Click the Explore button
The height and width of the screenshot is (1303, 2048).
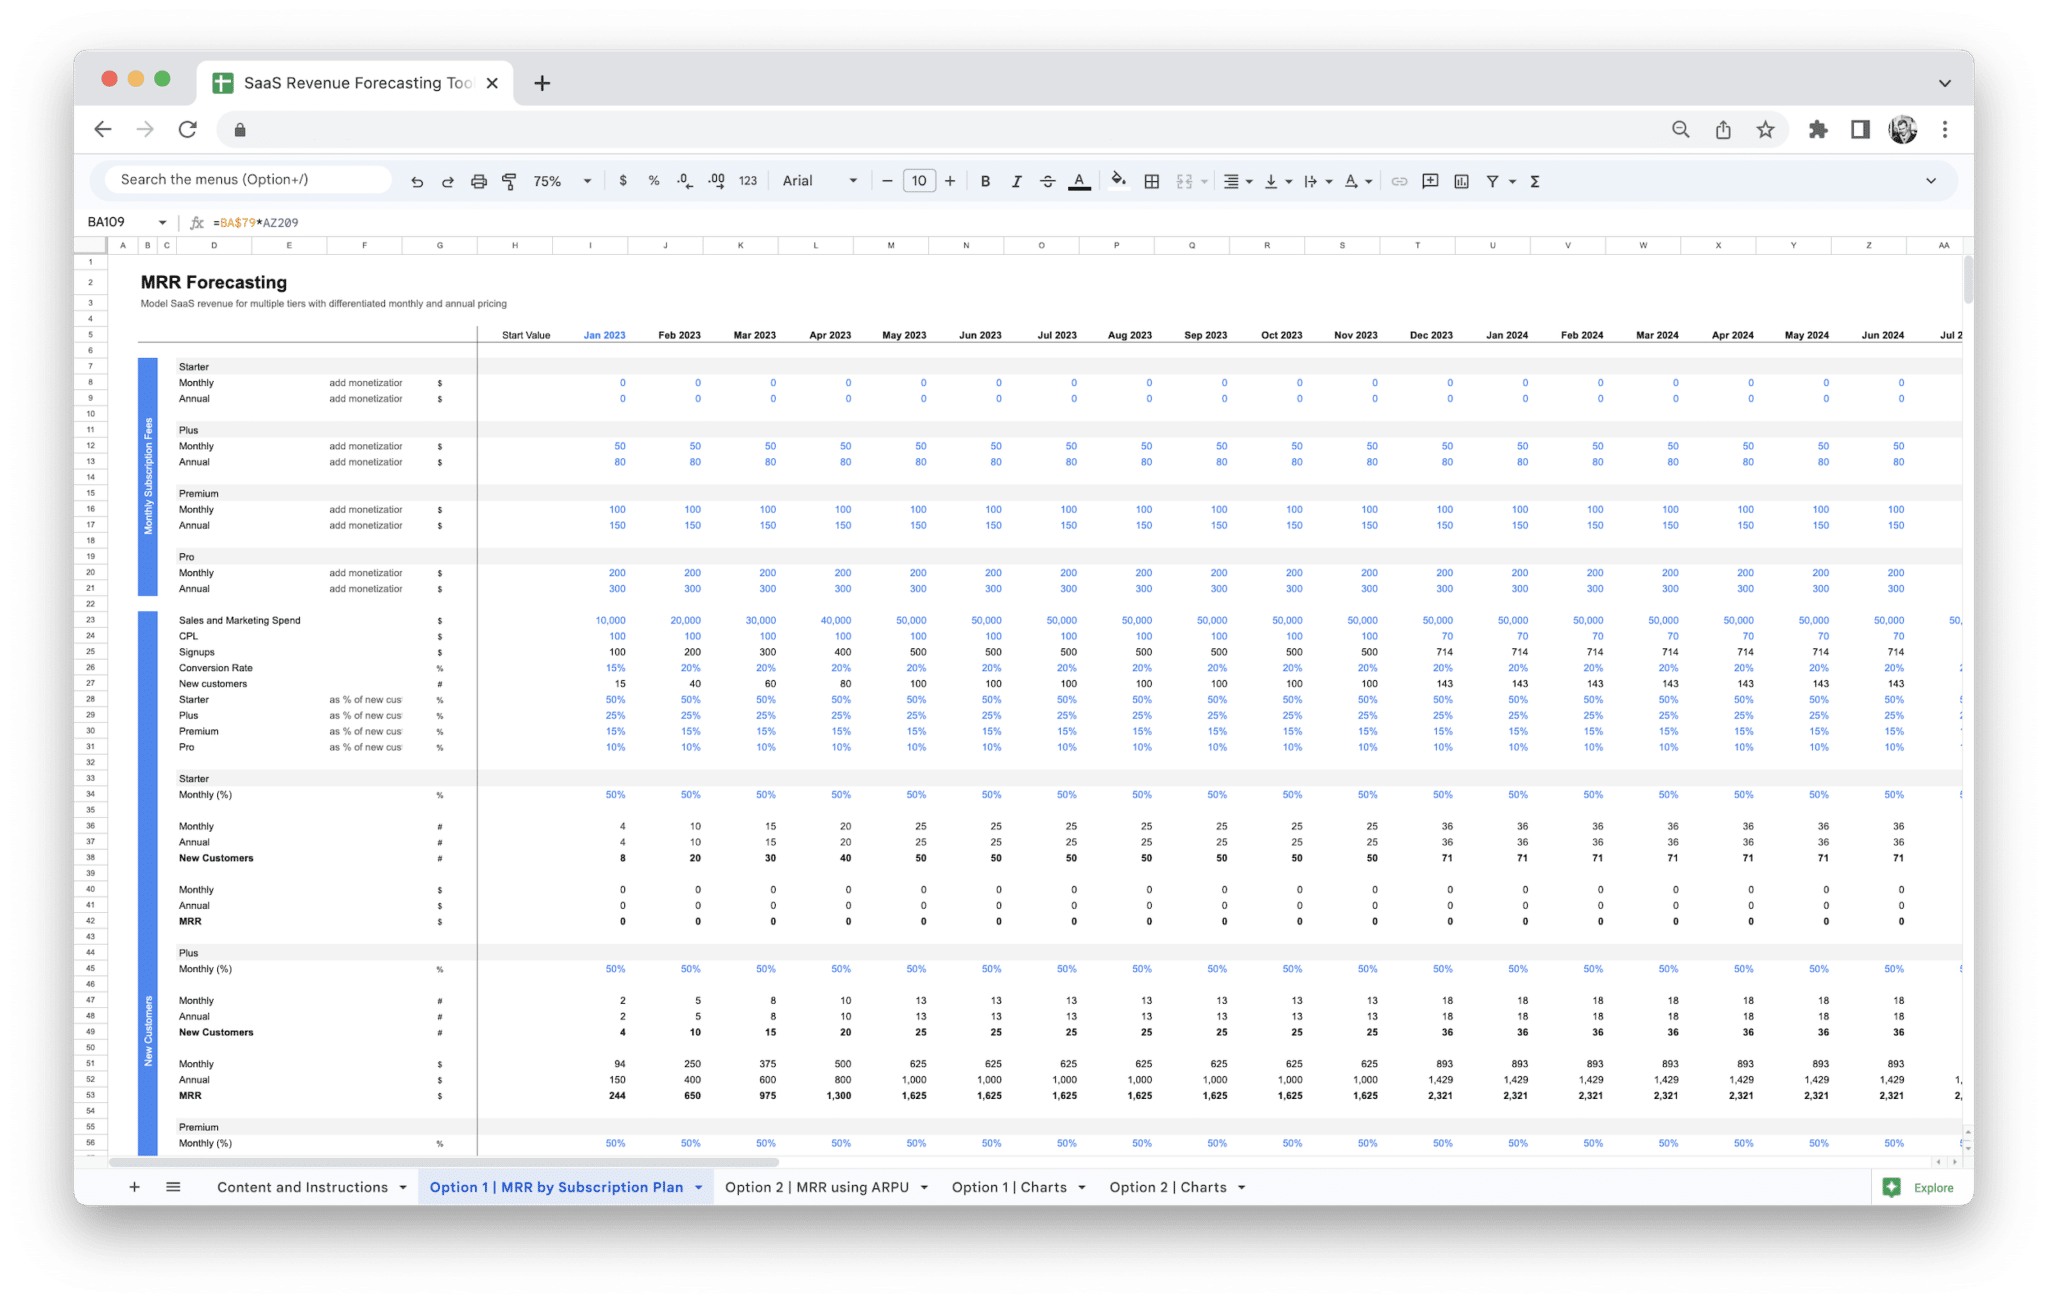point(1921,1187)
